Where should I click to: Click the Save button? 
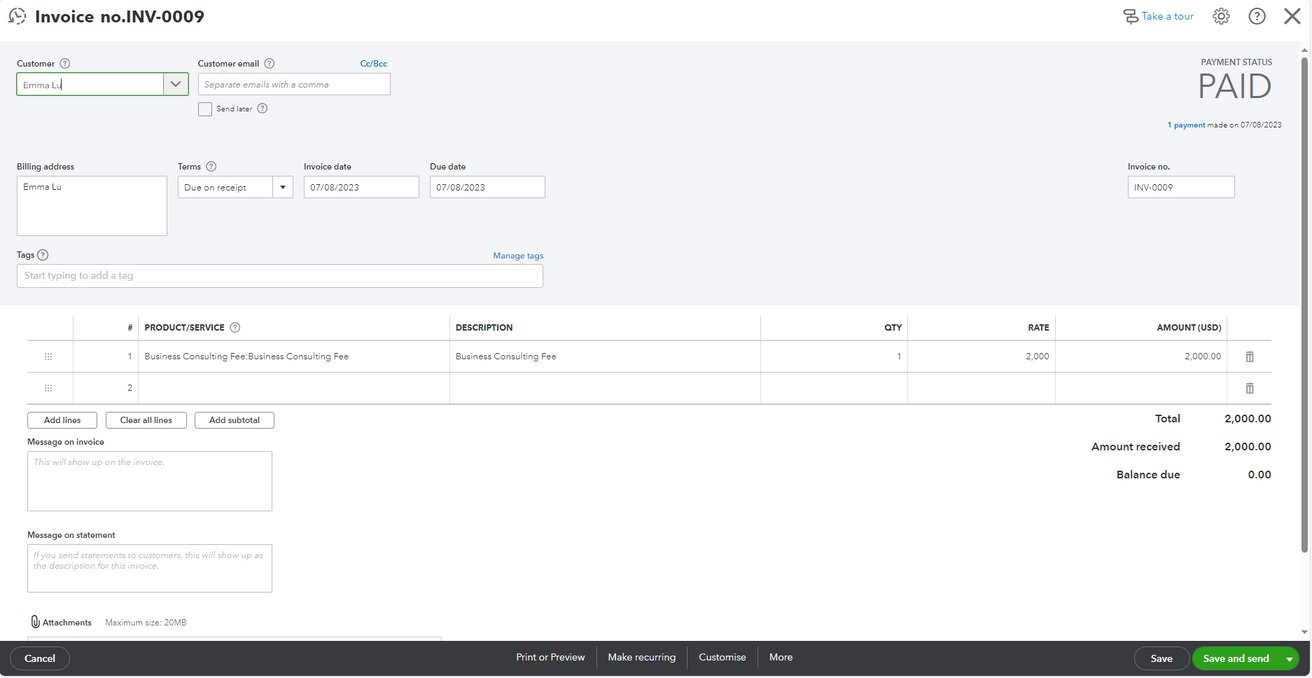pos(1161,659)
